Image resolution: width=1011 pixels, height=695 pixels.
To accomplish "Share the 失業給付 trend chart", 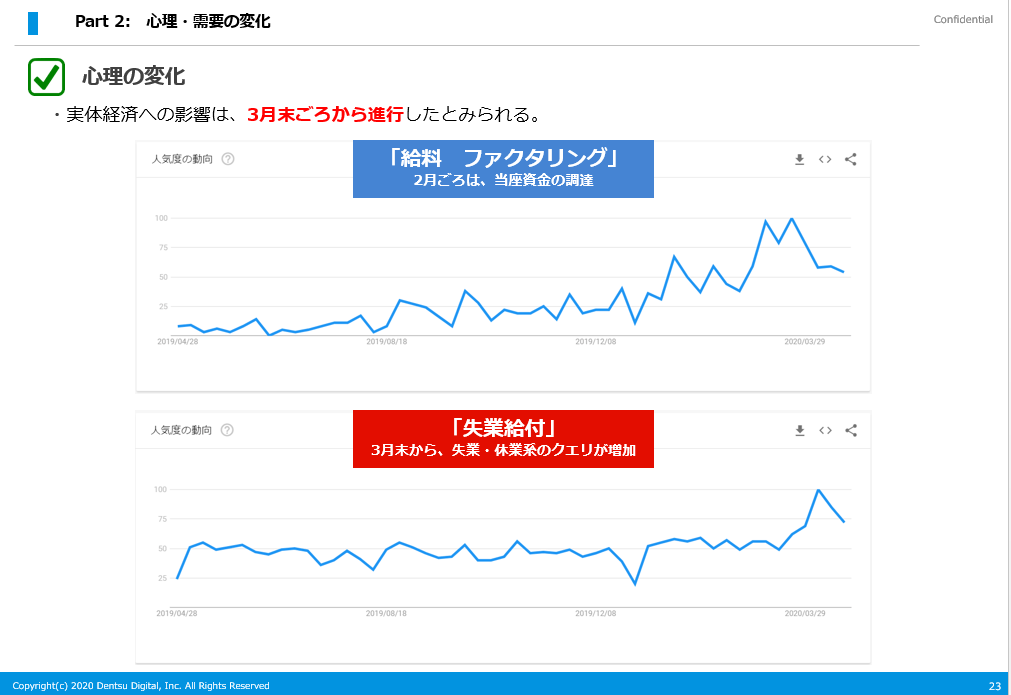I will (851, 430).
